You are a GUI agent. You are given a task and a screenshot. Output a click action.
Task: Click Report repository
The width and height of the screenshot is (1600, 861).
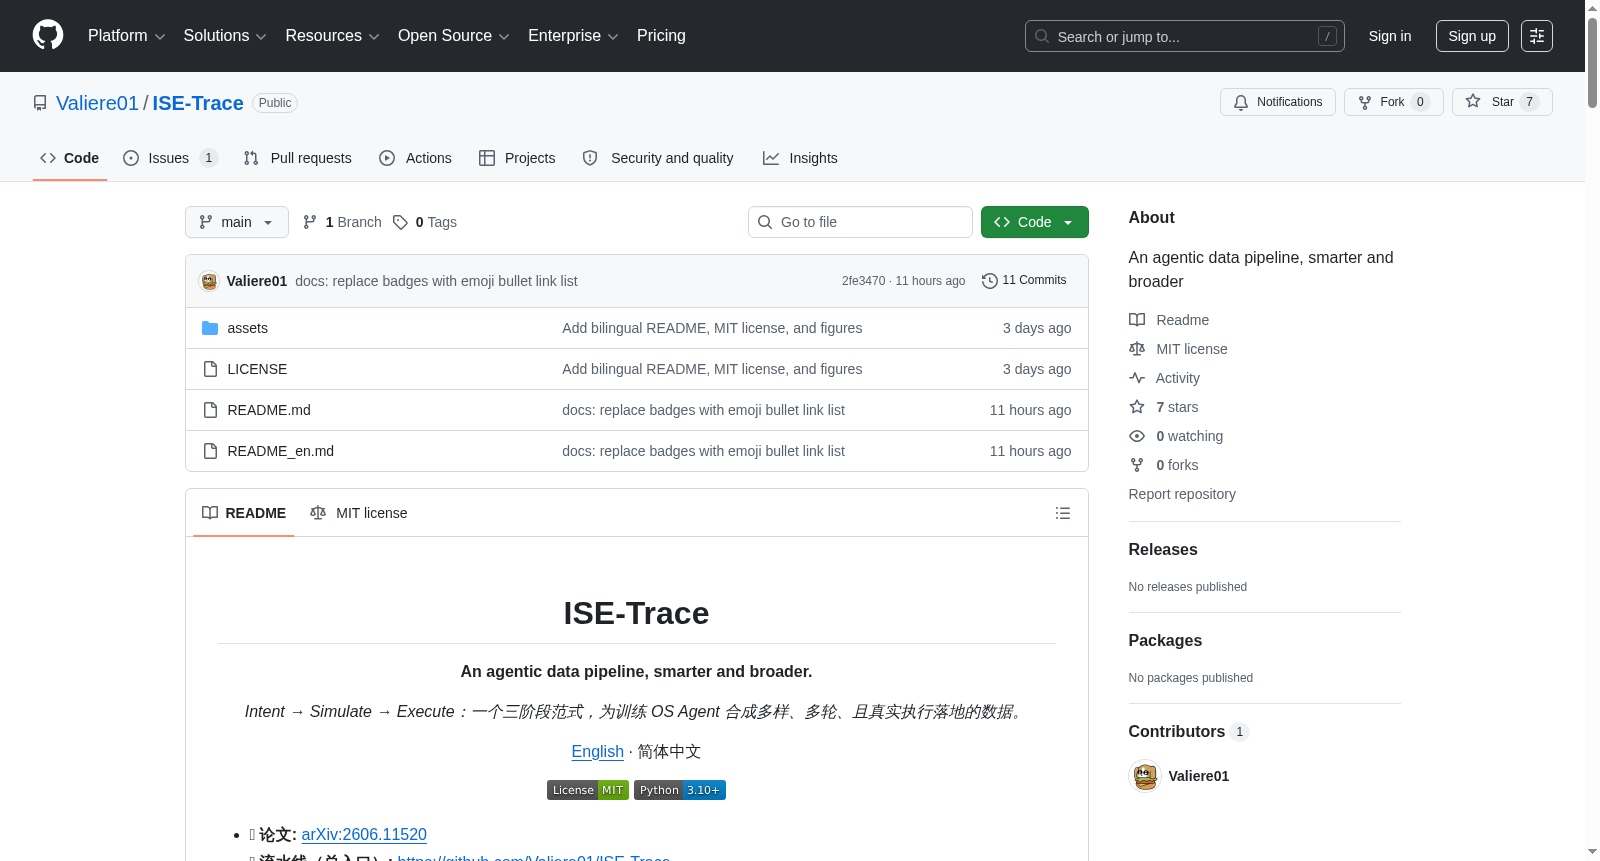click(1182, 494)
